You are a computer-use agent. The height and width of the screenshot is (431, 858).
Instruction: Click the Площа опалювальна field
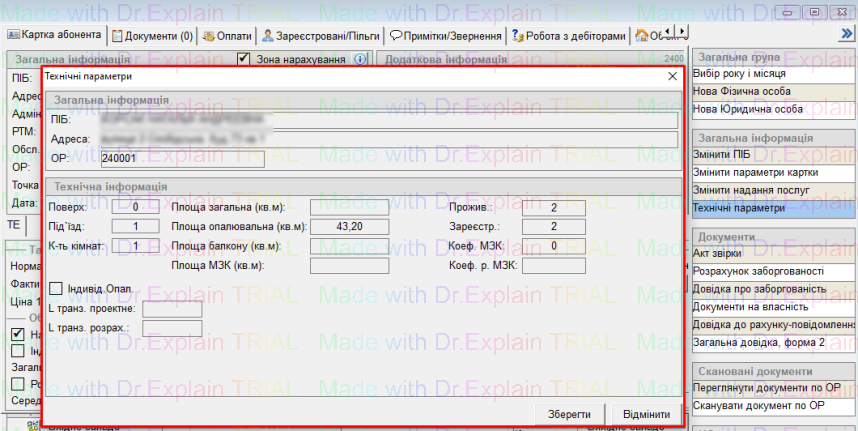348,226
